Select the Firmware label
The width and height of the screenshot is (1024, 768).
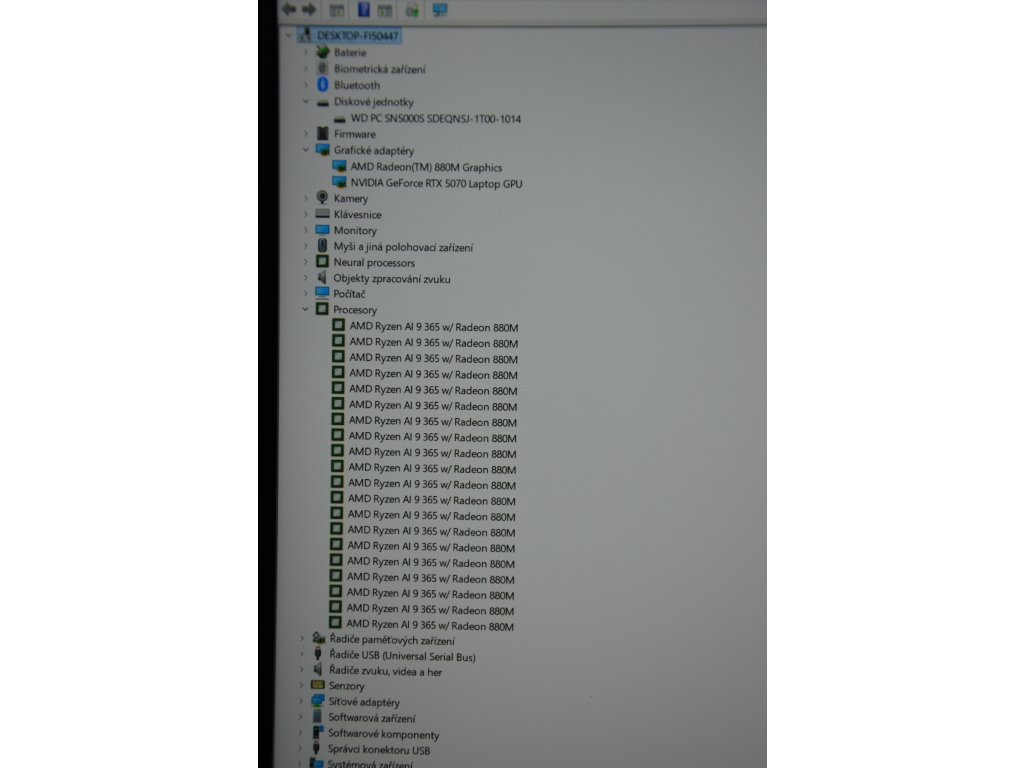tap(355, 134)
